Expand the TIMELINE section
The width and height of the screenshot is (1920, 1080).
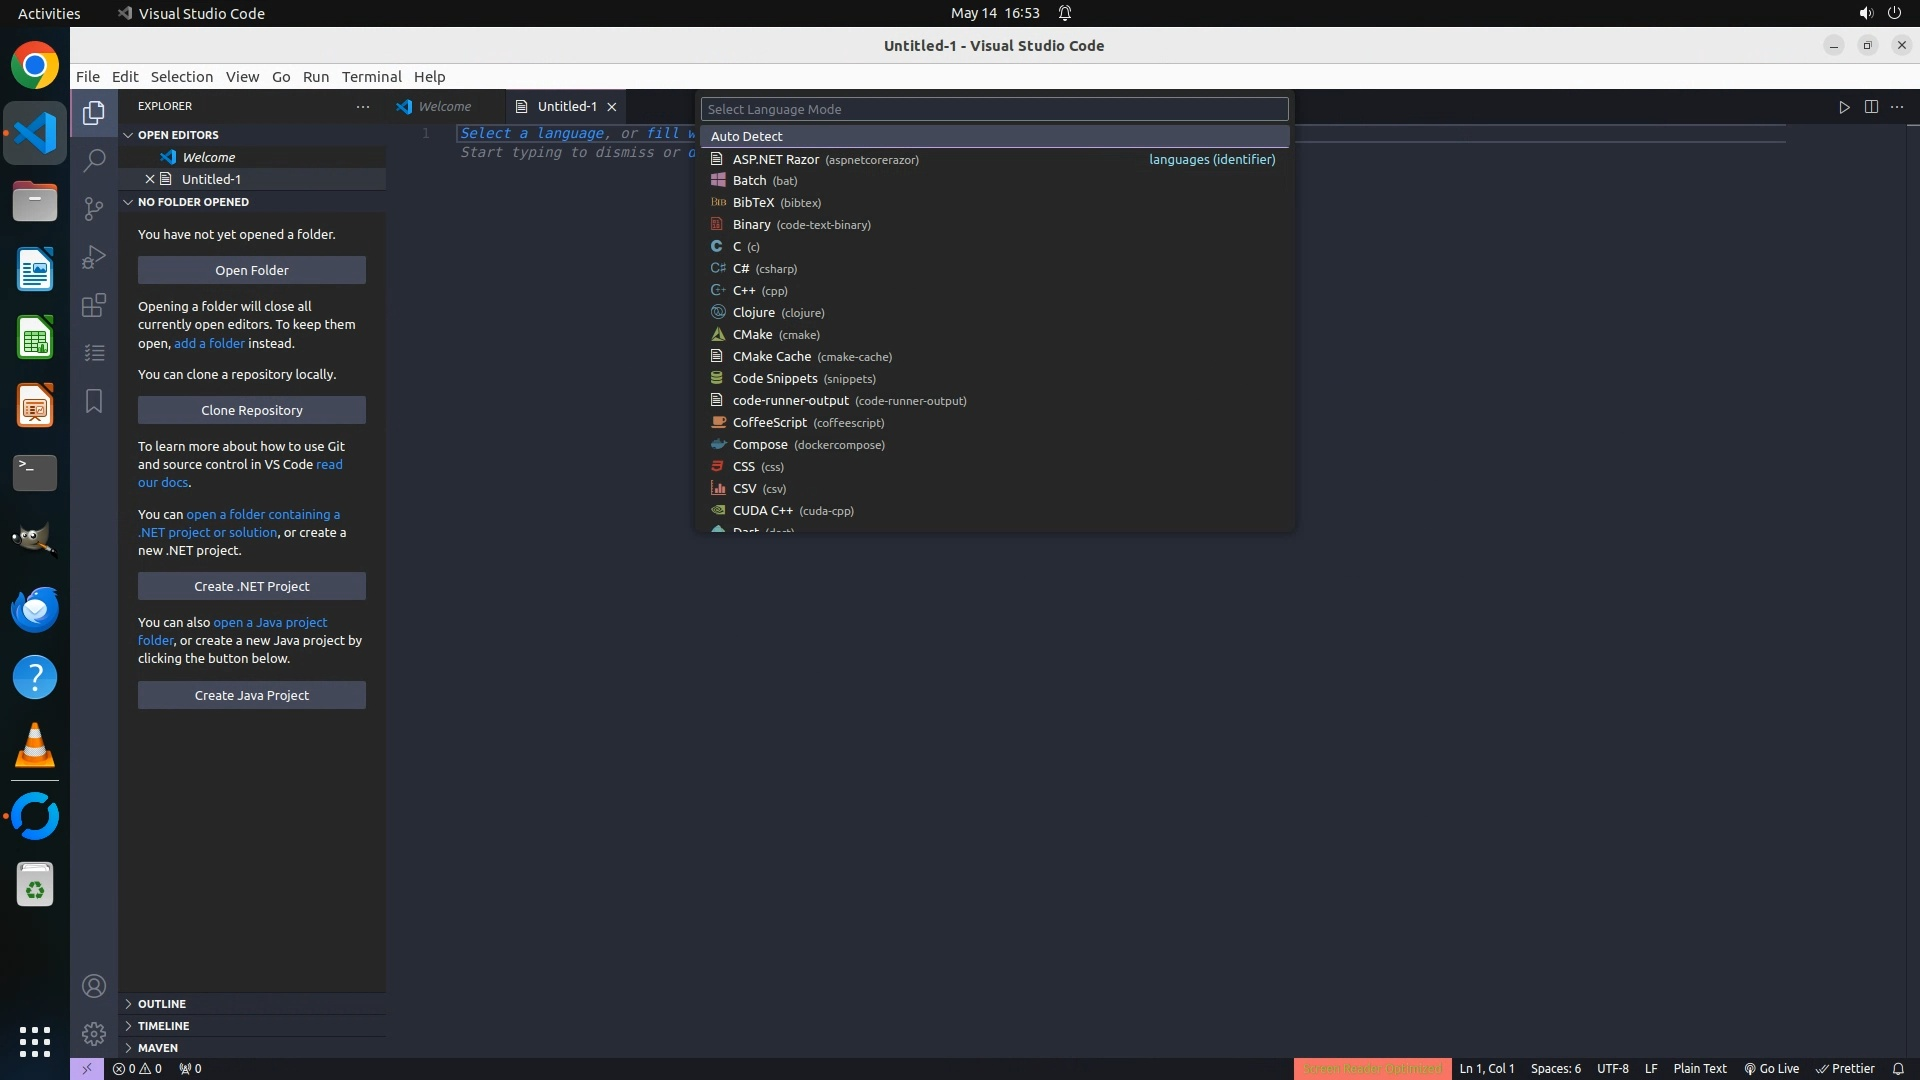click(x=163, y=1026)
